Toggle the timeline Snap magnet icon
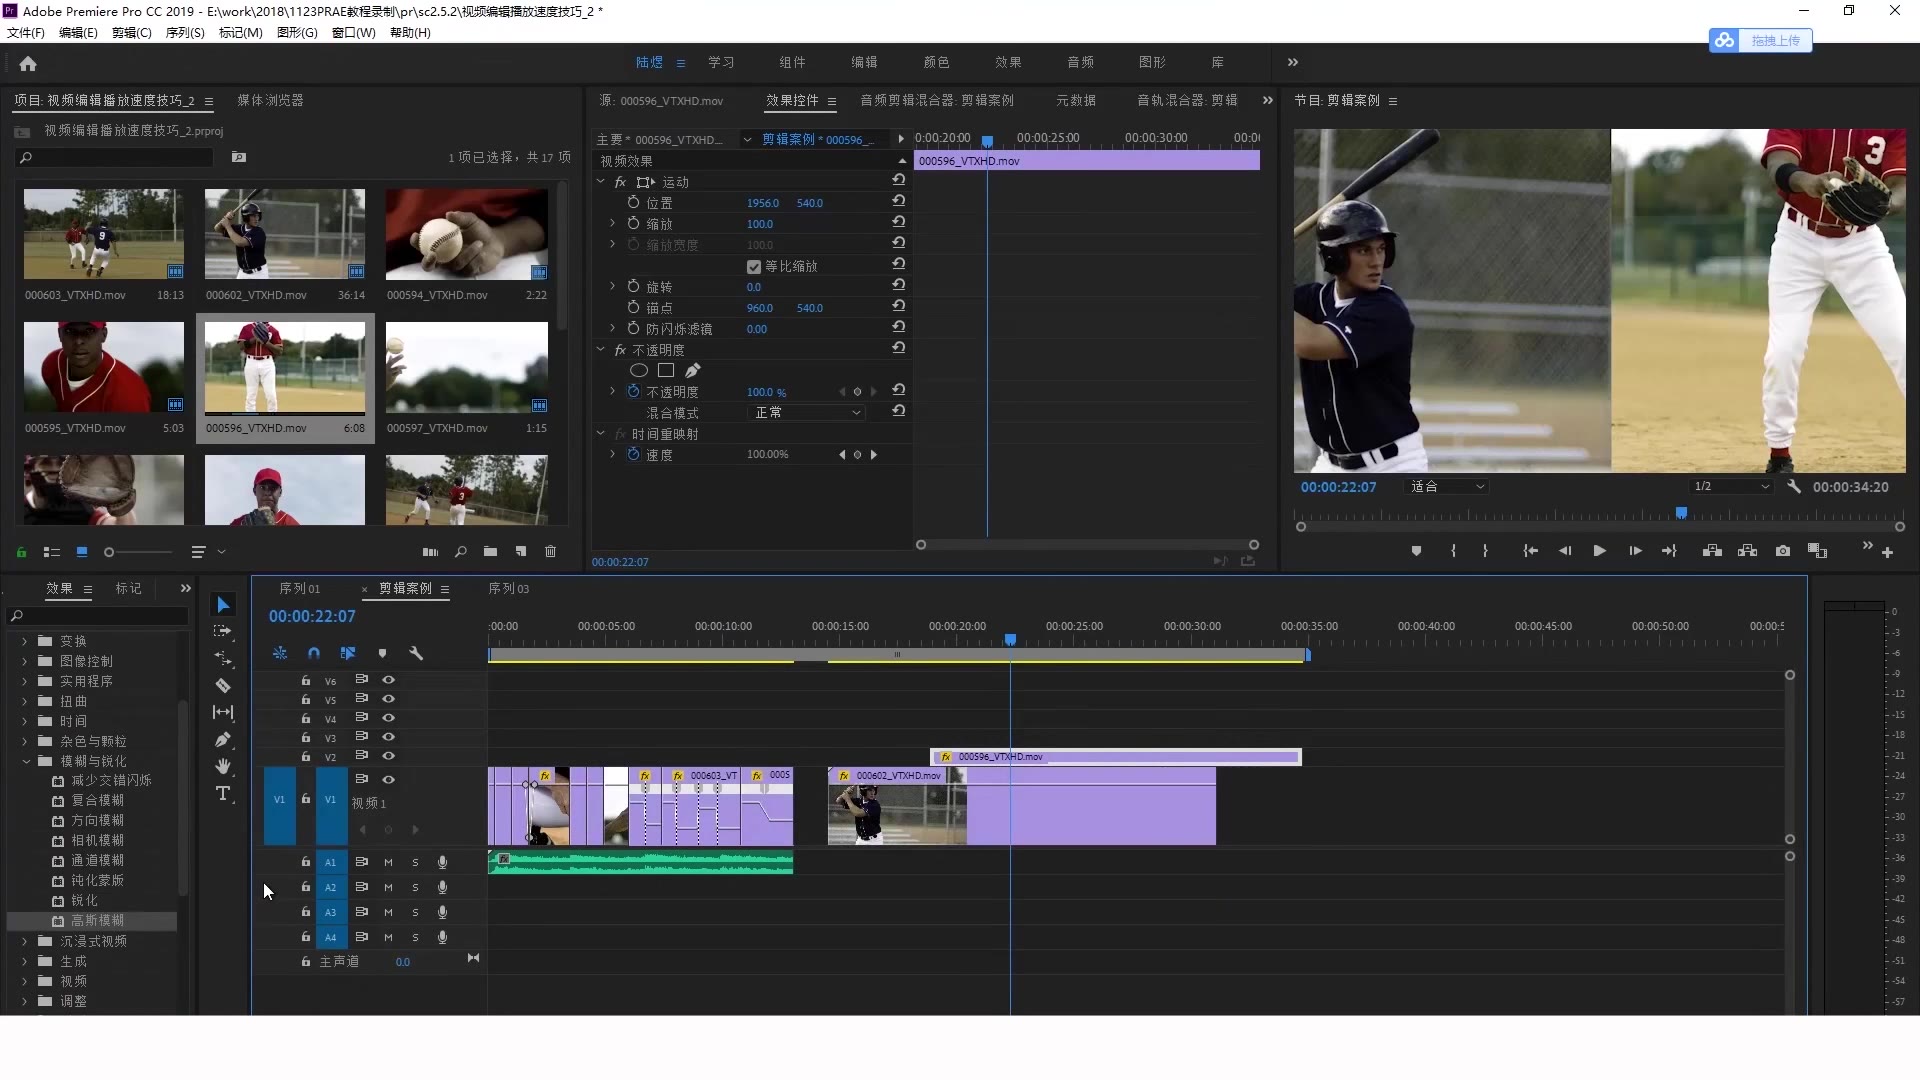 pyautogui.click(x=314, y=653)
